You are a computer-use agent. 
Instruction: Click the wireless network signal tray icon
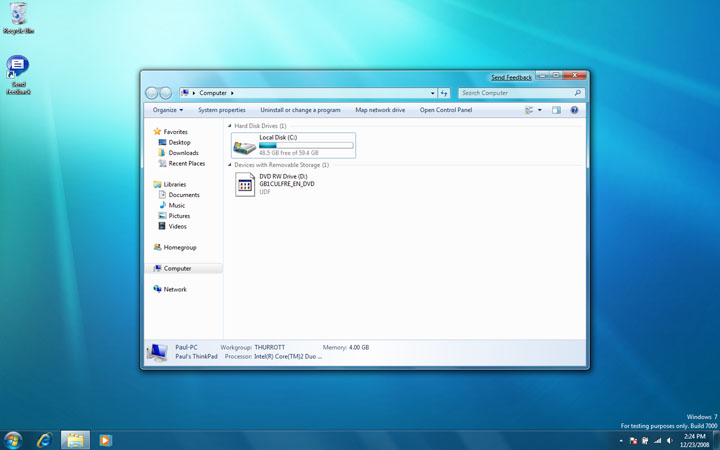pos(658,441)
